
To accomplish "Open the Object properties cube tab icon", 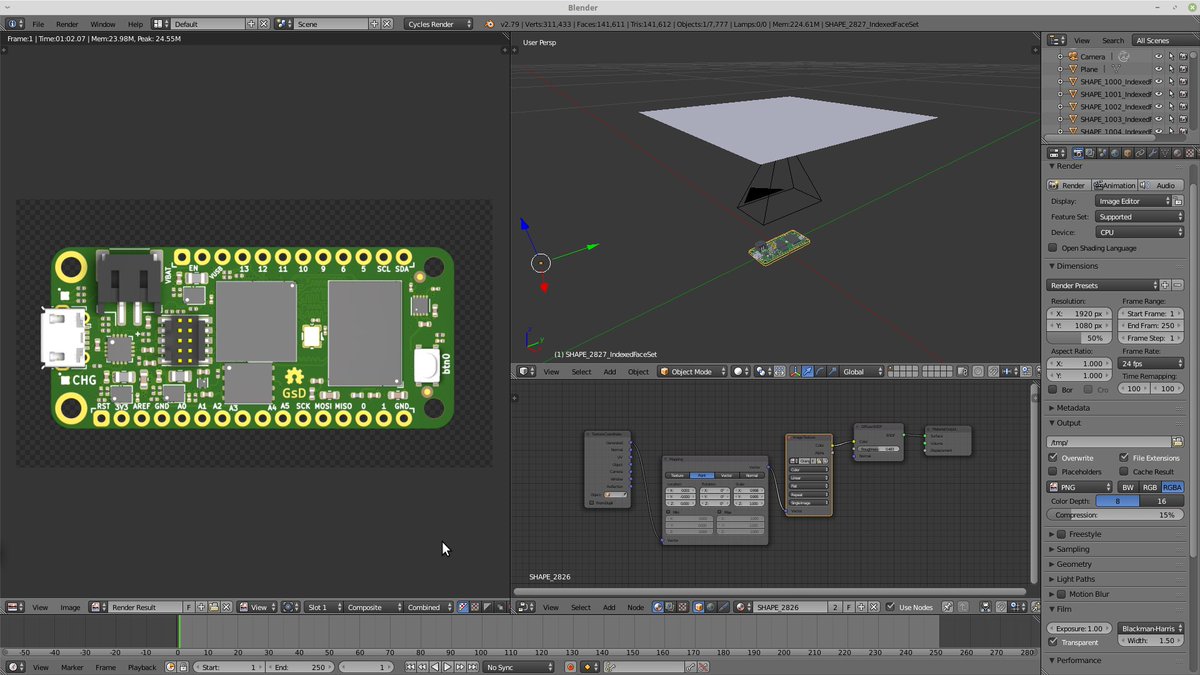I will coord(1127,153).
